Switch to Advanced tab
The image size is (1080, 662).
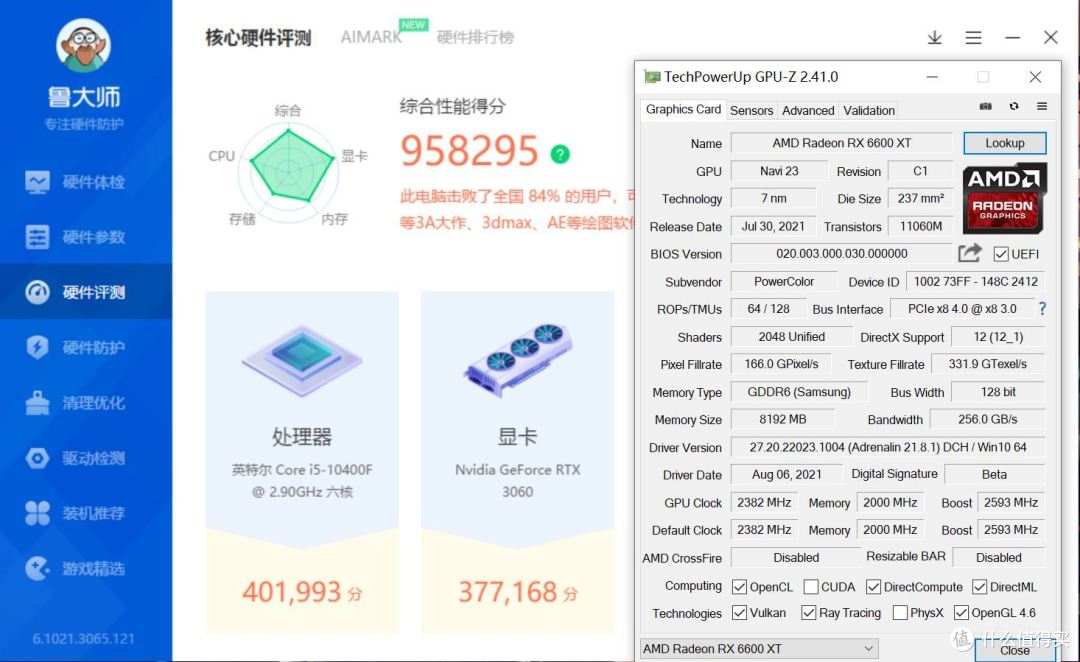point(808,110)
